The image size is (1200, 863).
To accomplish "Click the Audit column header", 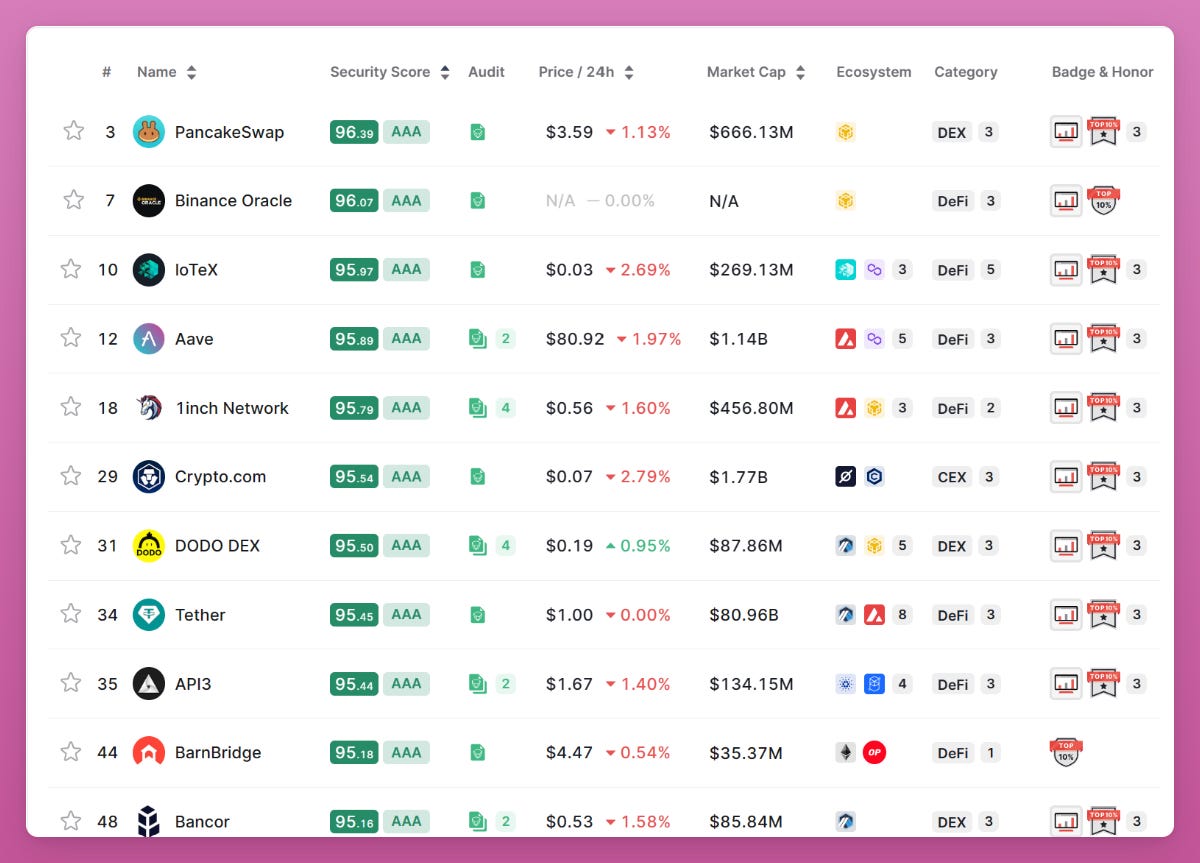I will tap(486, 72).
